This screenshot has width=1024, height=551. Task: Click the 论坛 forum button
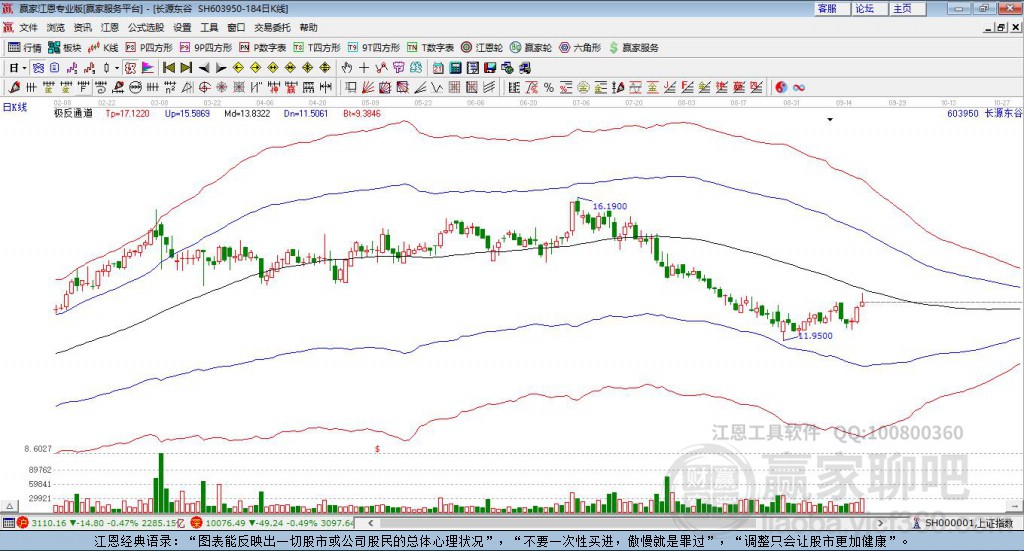[x=869, y=8]
